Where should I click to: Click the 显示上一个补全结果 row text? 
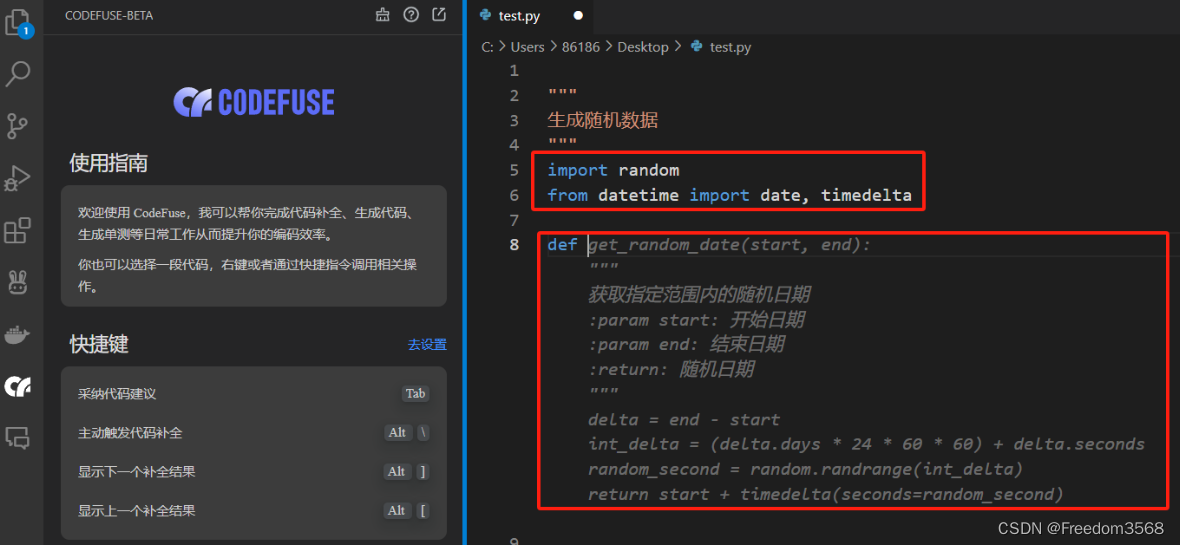click(136, 511)
